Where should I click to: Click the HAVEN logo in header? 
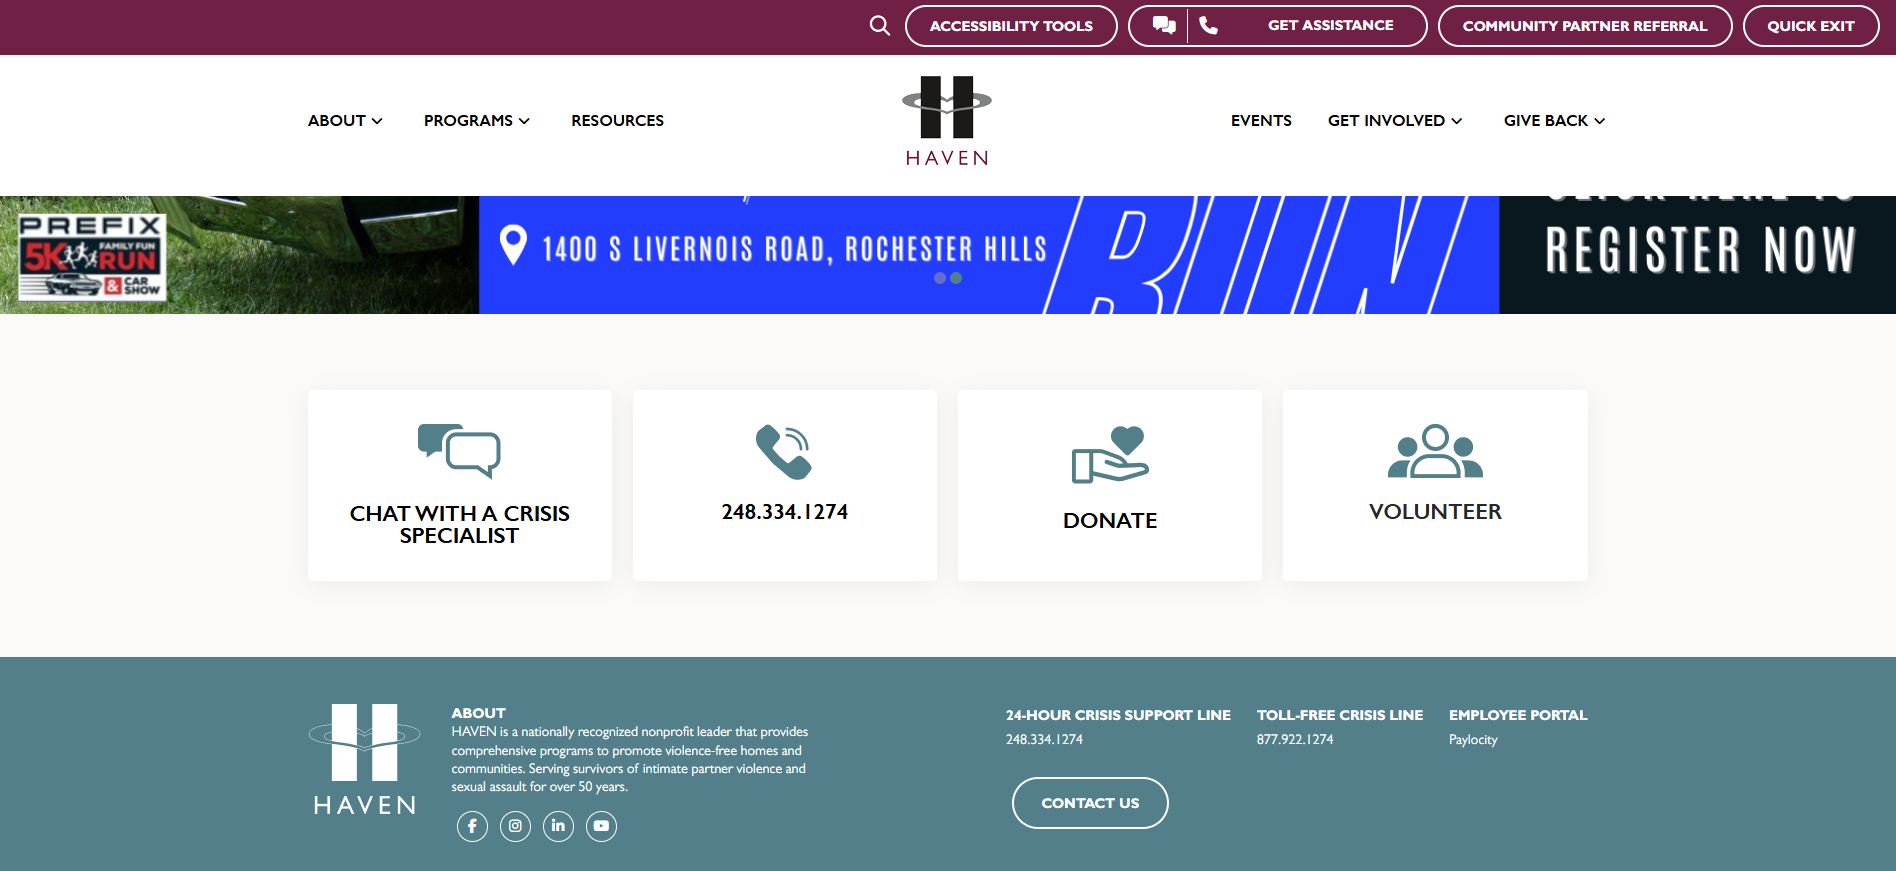[x=947, y=121]
